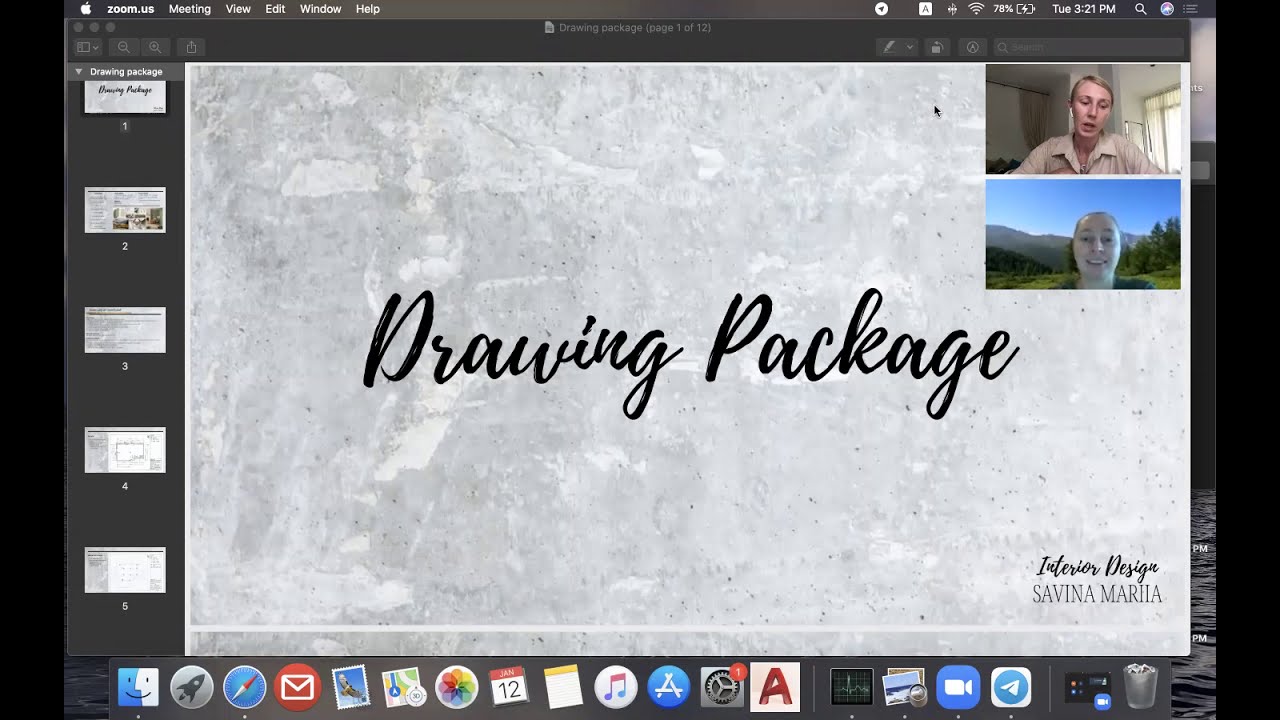Click the 78% battery indicator

pyautogui.click(x=1014, y=9)
